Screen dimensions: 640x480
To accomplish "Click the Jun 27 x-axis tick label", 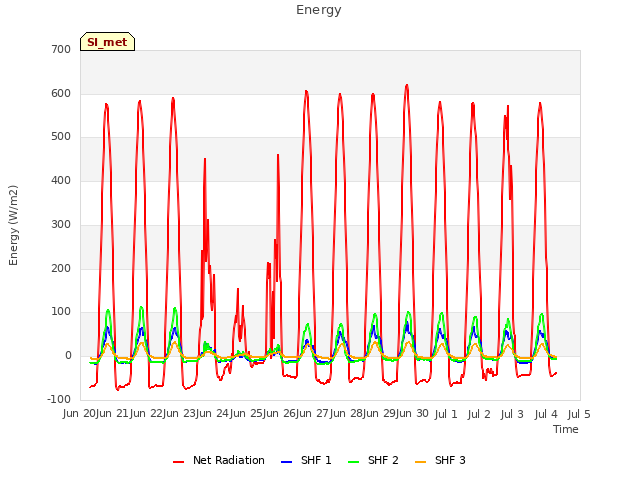I will point(314,414).
